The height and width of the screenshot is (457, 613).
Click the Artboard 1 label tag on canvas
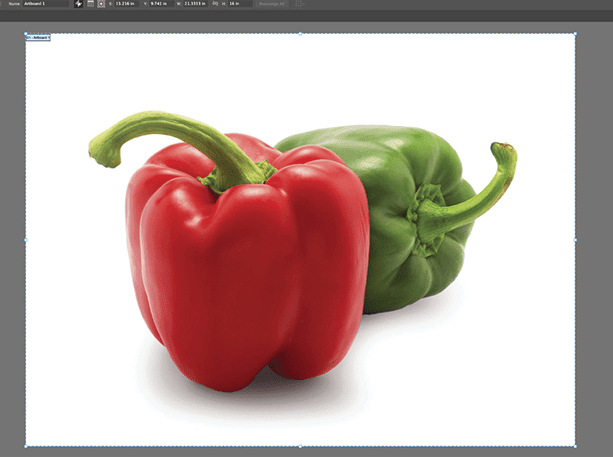(38, 38)
